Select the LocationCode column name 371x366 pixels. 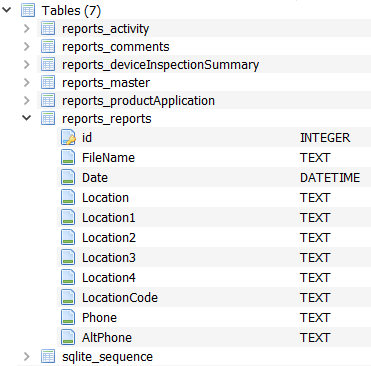point(120,297)
